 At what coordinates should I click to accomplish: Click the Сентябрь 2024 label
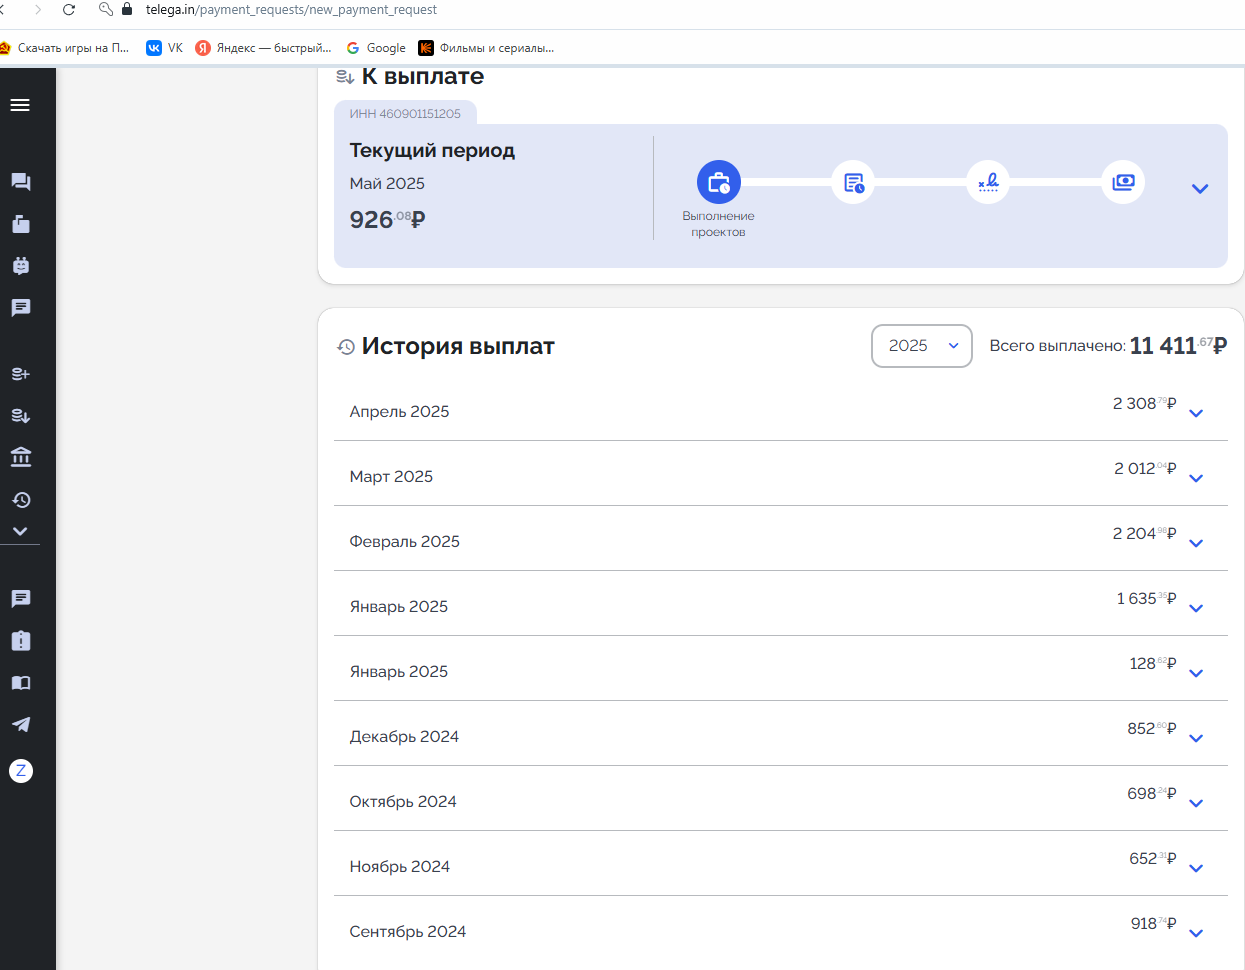(407, 932)
